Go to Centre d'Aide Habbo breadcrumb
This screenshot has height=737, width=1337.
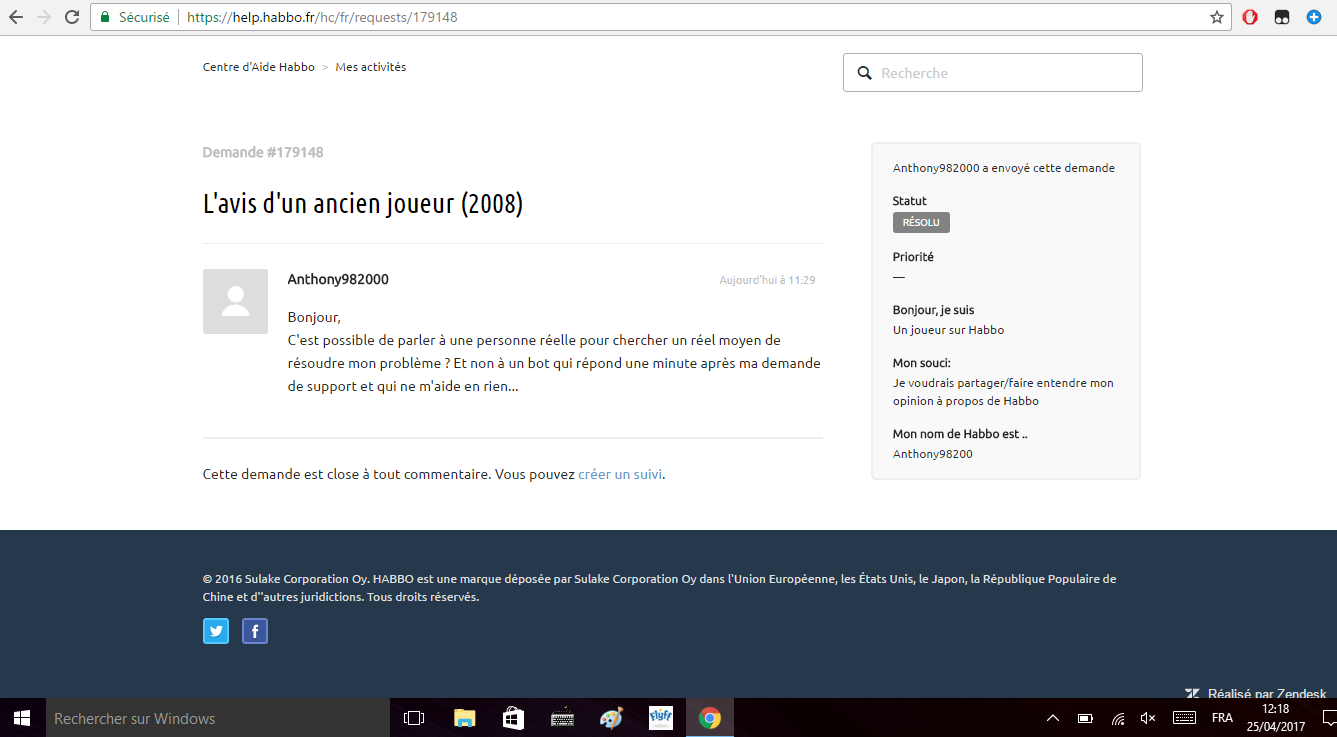point(259,67)
